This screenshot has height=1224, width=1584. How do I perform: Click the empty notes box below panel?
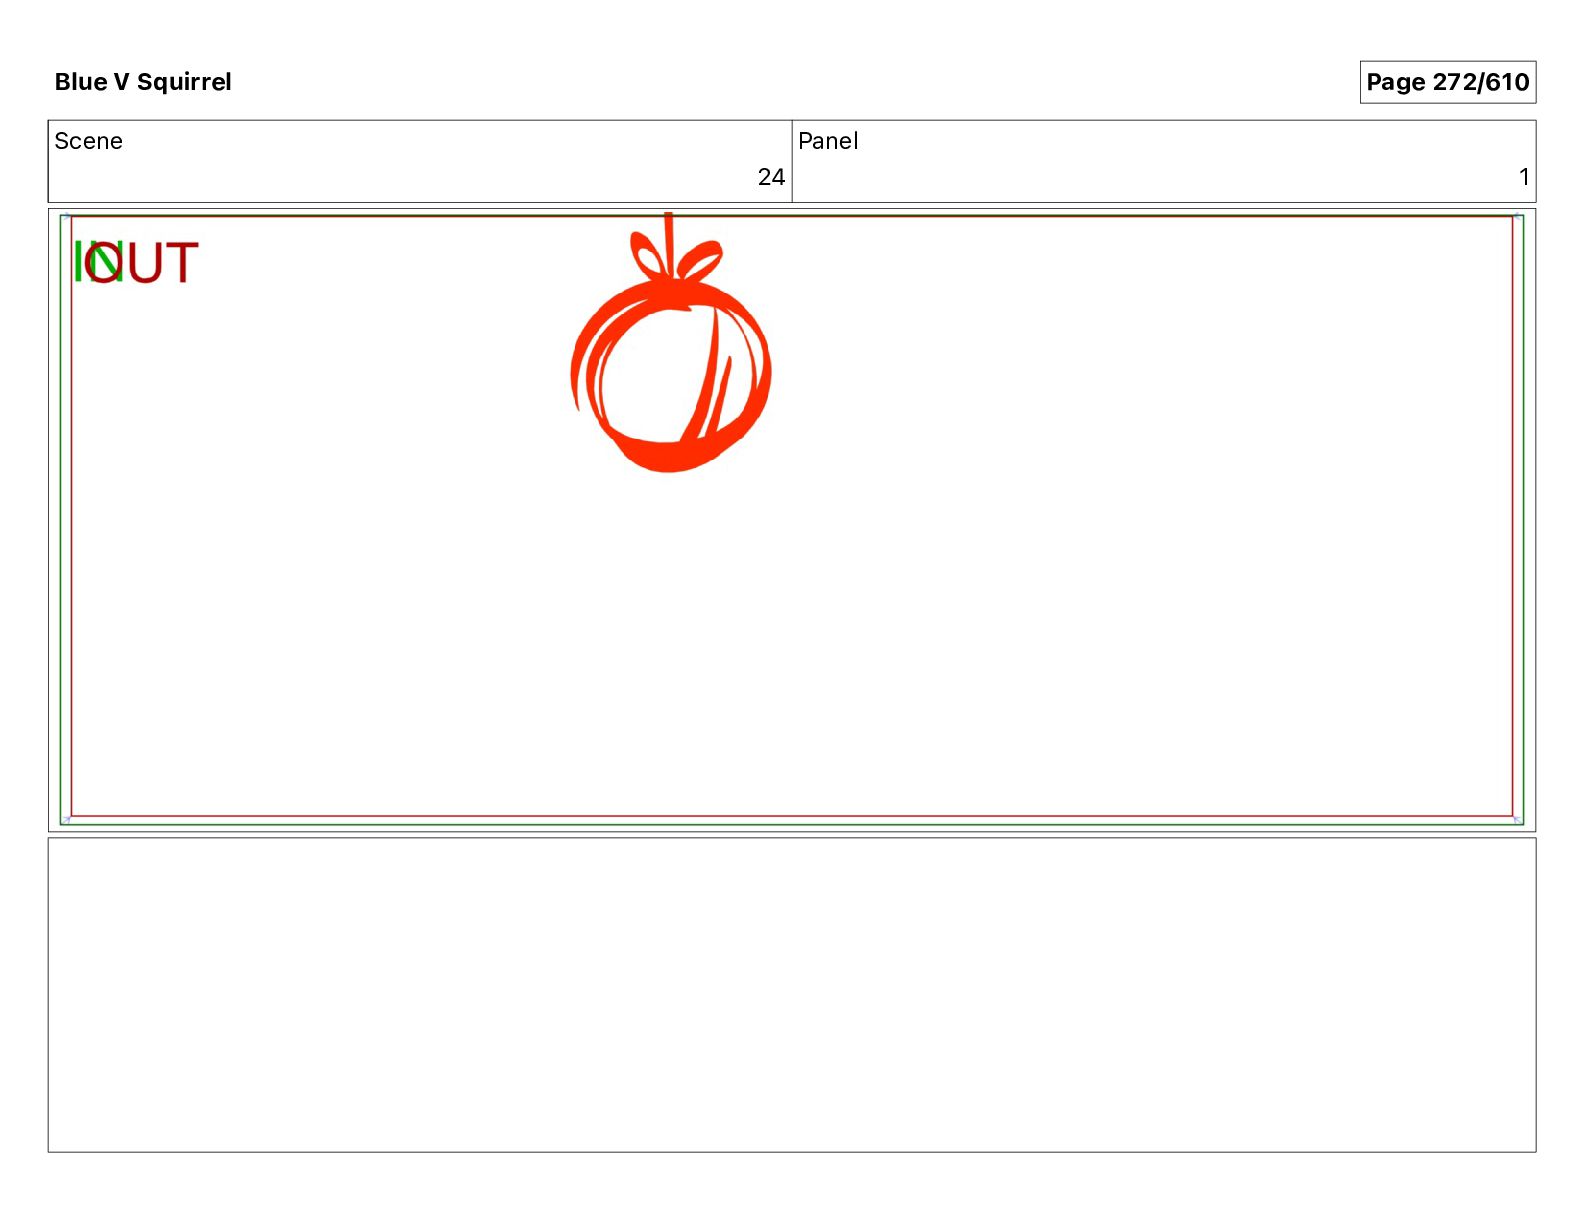[x=792, y=995]
